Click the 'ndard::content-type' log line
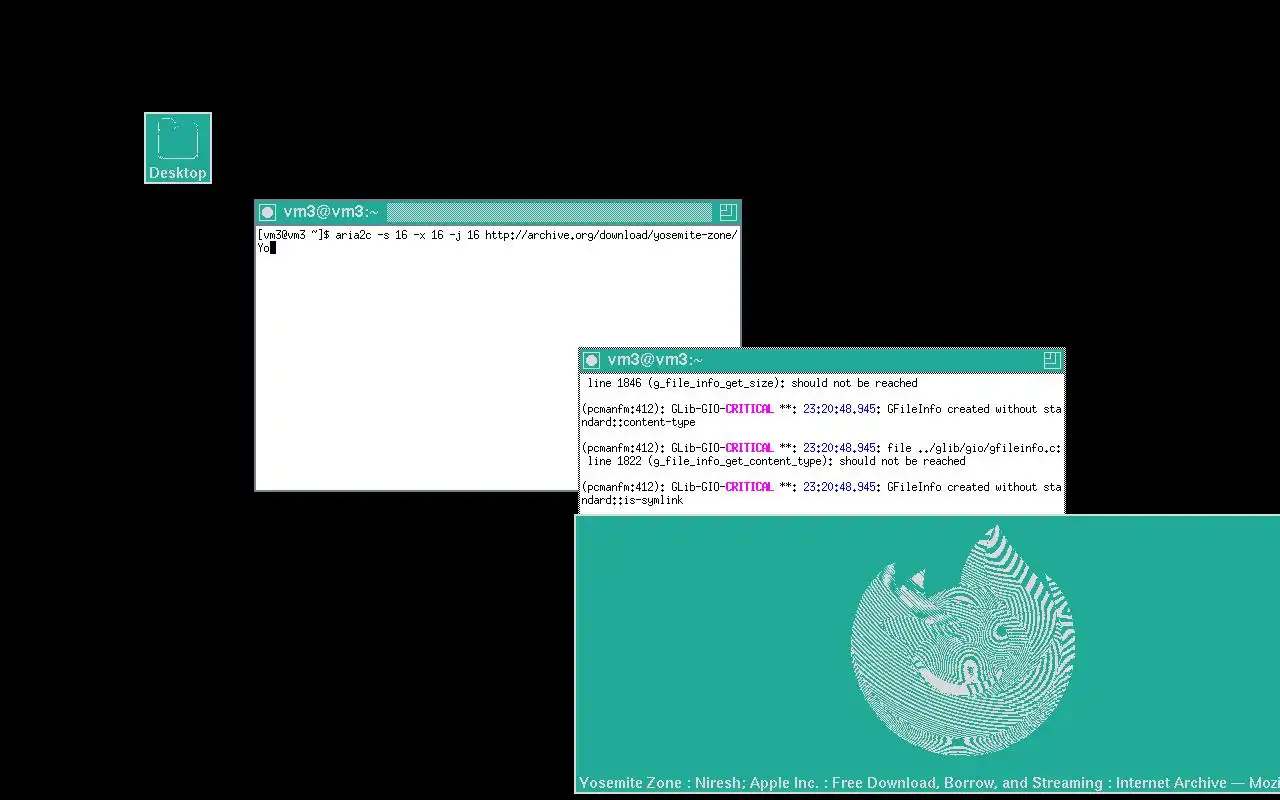This screenshot has height=800, width=1280. click(x=638, y=422)
